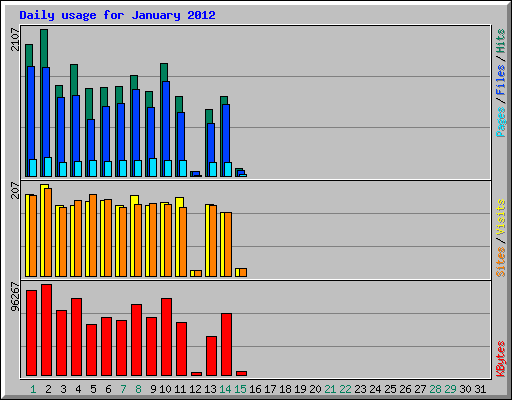
Task: Click the 2107 hits scale value
Action: pyautogui.click(x=15, y=39)
